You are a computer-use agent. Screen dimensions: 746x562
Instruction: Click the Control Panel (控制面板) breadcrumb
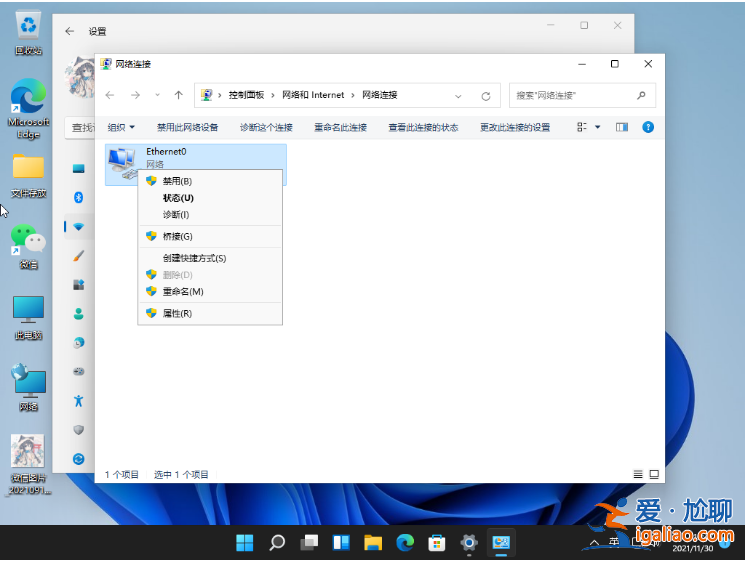246,95
